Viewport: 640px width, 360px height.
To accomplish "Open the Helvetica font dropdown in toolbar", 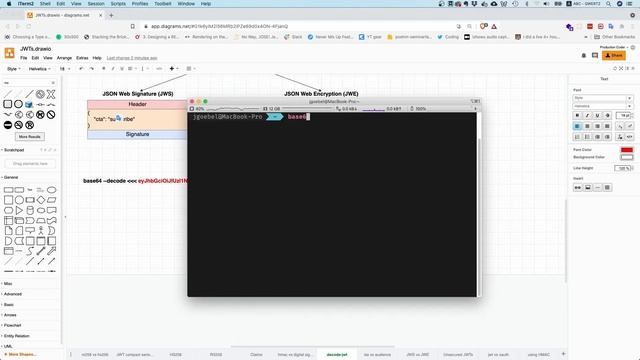I will pos(40,69).
